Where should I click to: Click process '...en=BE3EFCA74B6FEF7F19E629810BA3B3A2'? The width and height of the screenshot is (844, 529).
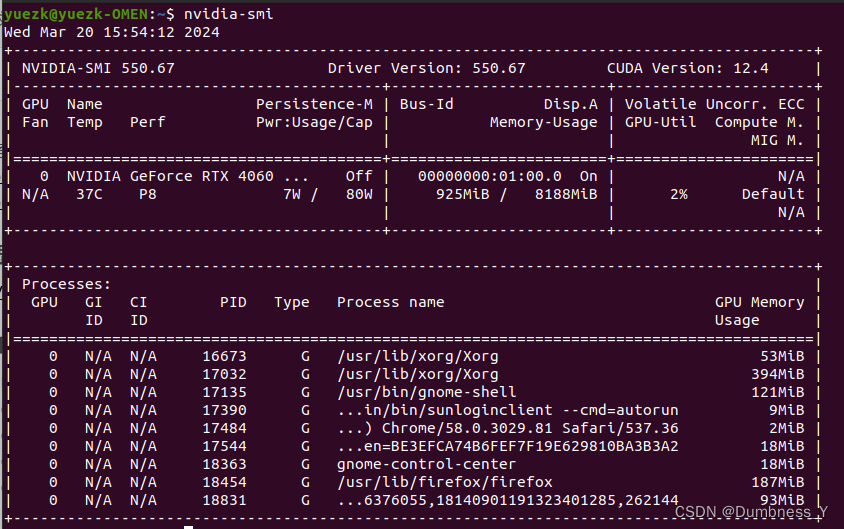507,446
